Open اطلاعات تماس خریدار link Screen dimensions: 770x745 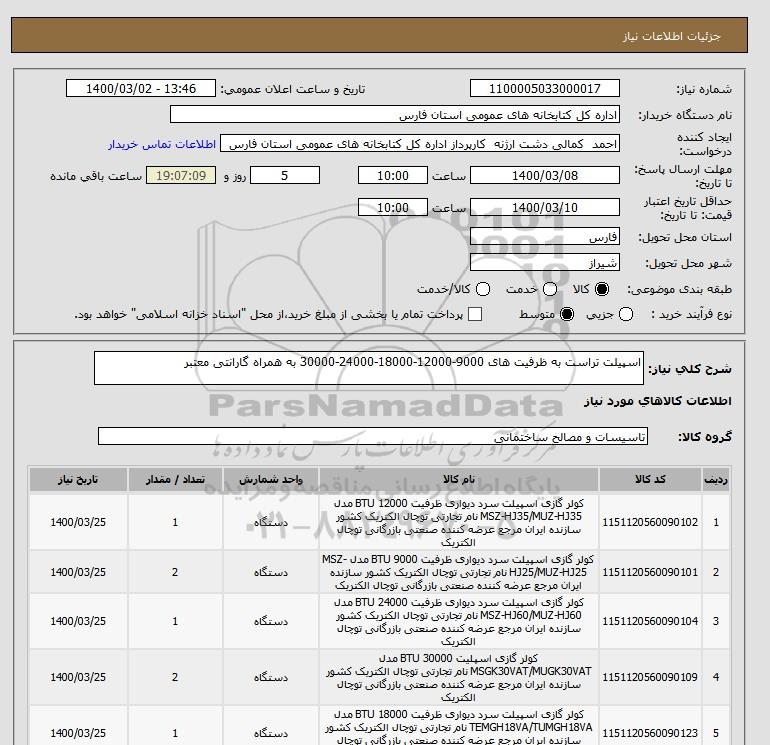(x=162, y=144)
